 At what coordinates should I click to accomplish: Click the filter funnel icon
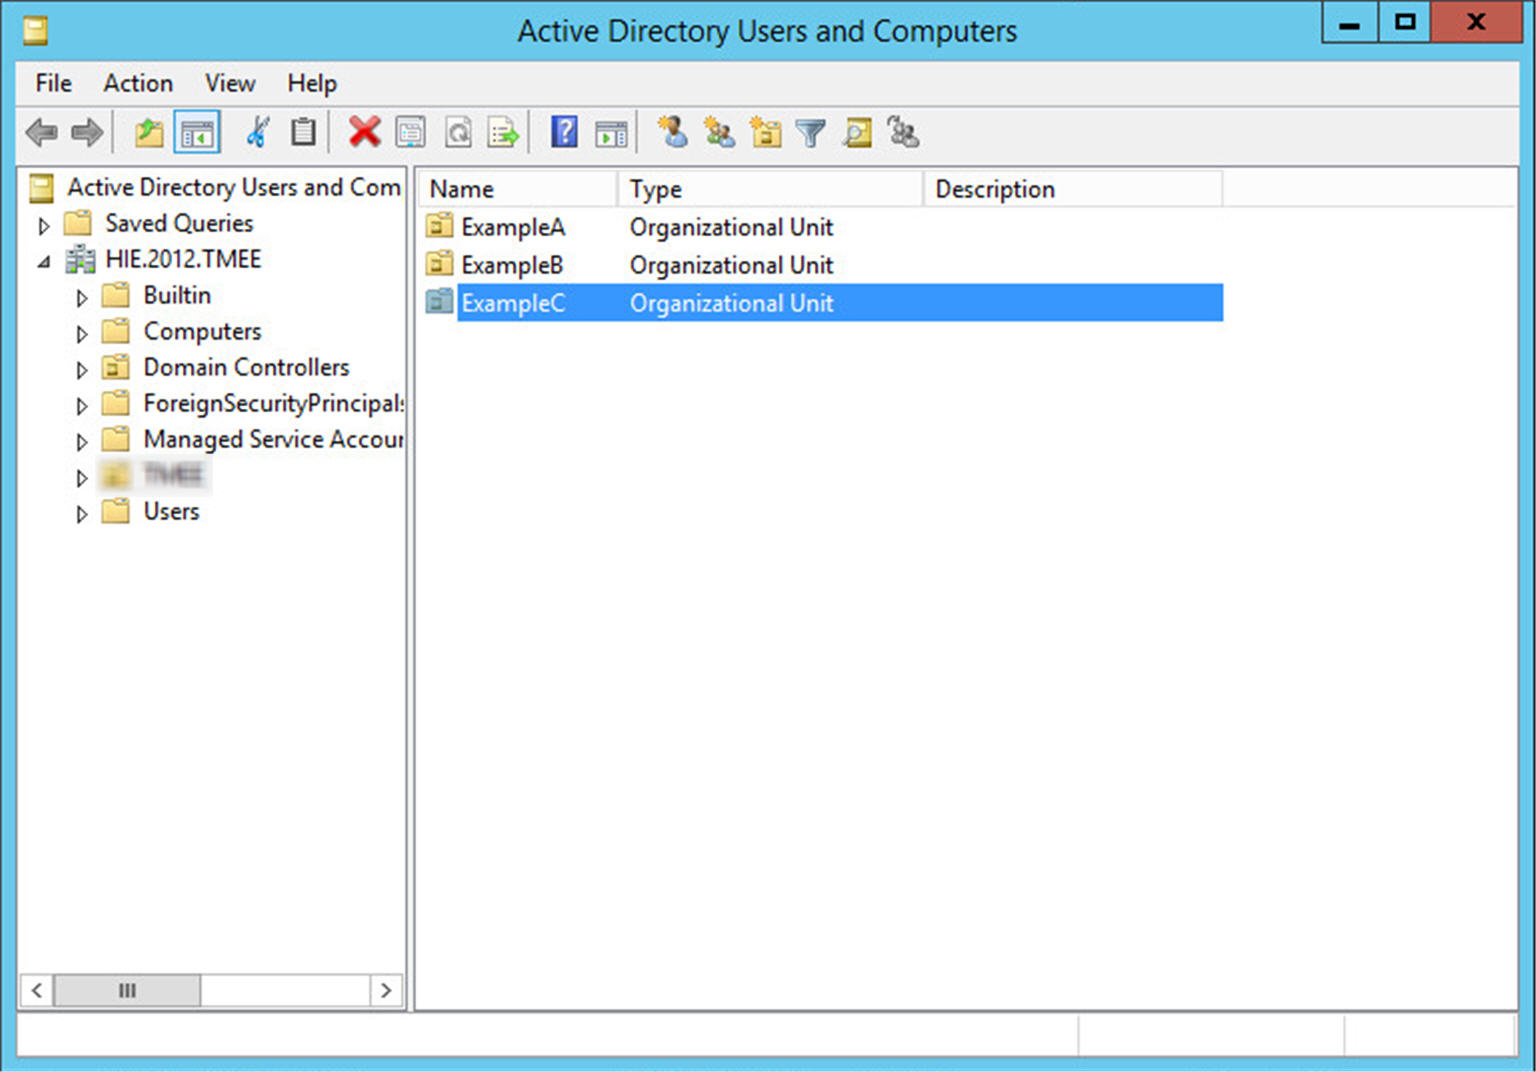click(x=810, y=132)
